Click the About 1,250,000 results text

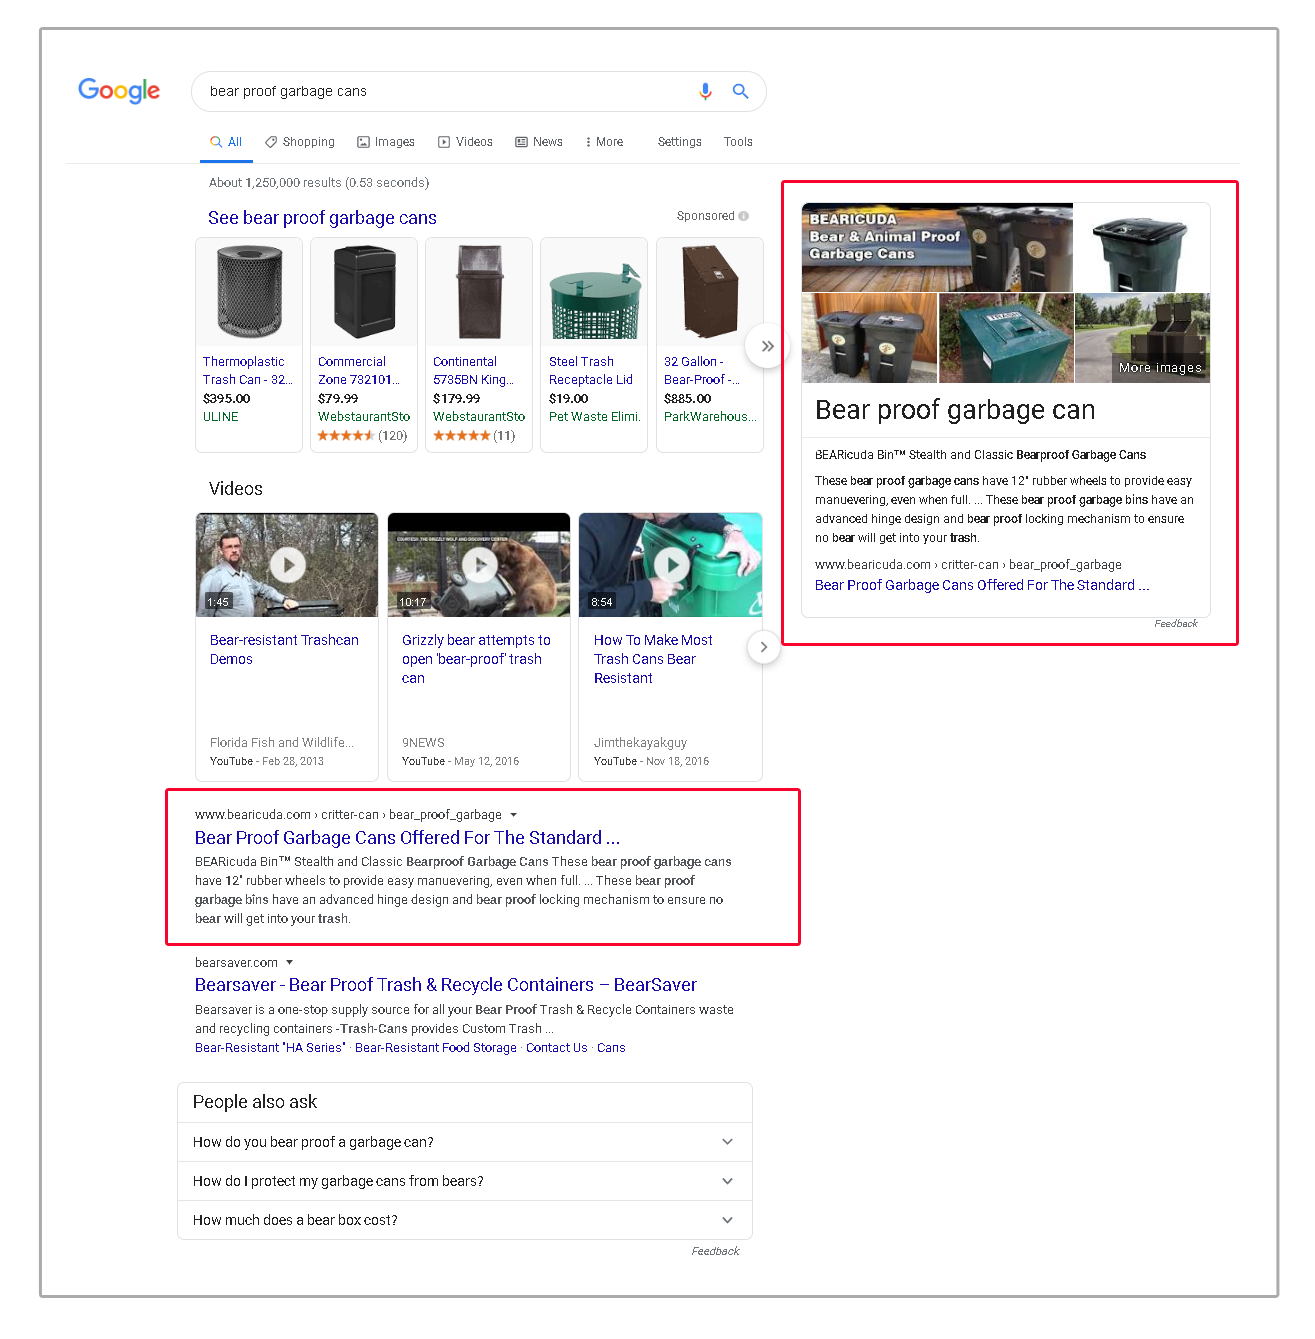(x=319, y=183)
